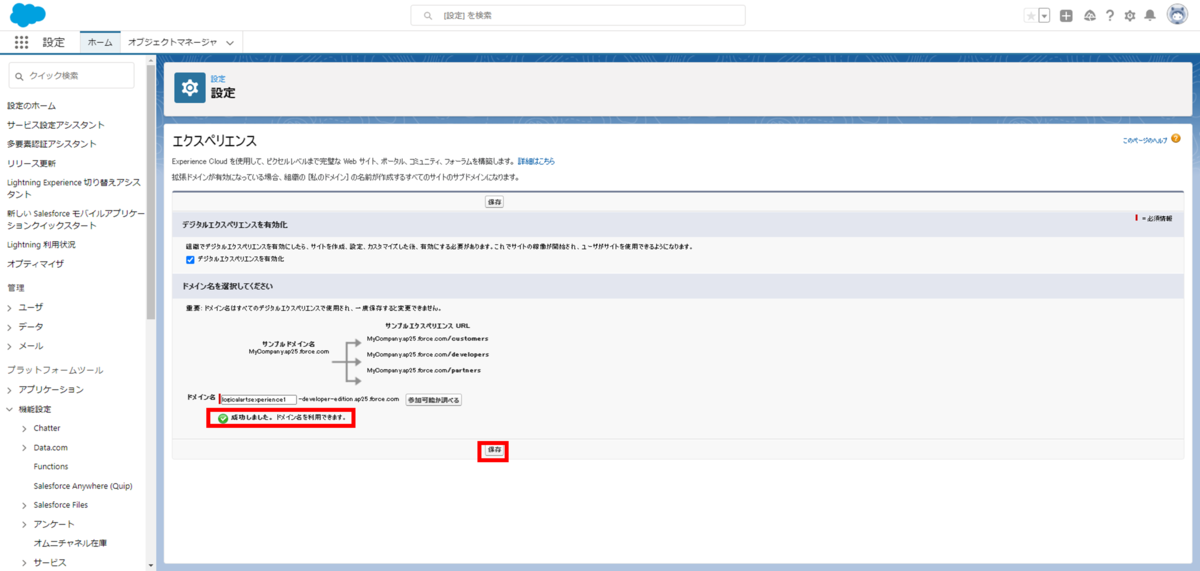Viewport: 1200px width, 571px height.
Task: Click the ドメイン名 input field
Action: pyautogui.click(x=257, y=400)
